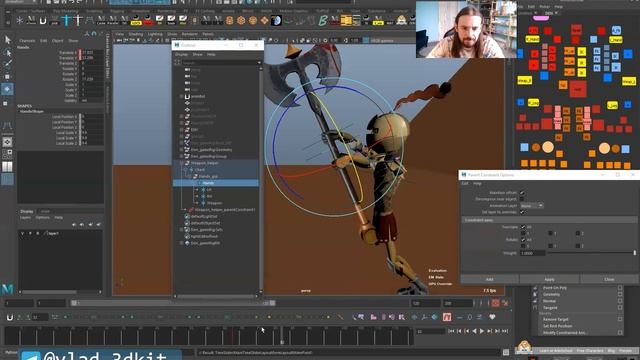
Task: Click the green B shelf icon
Action: click(x=323, y=20)
